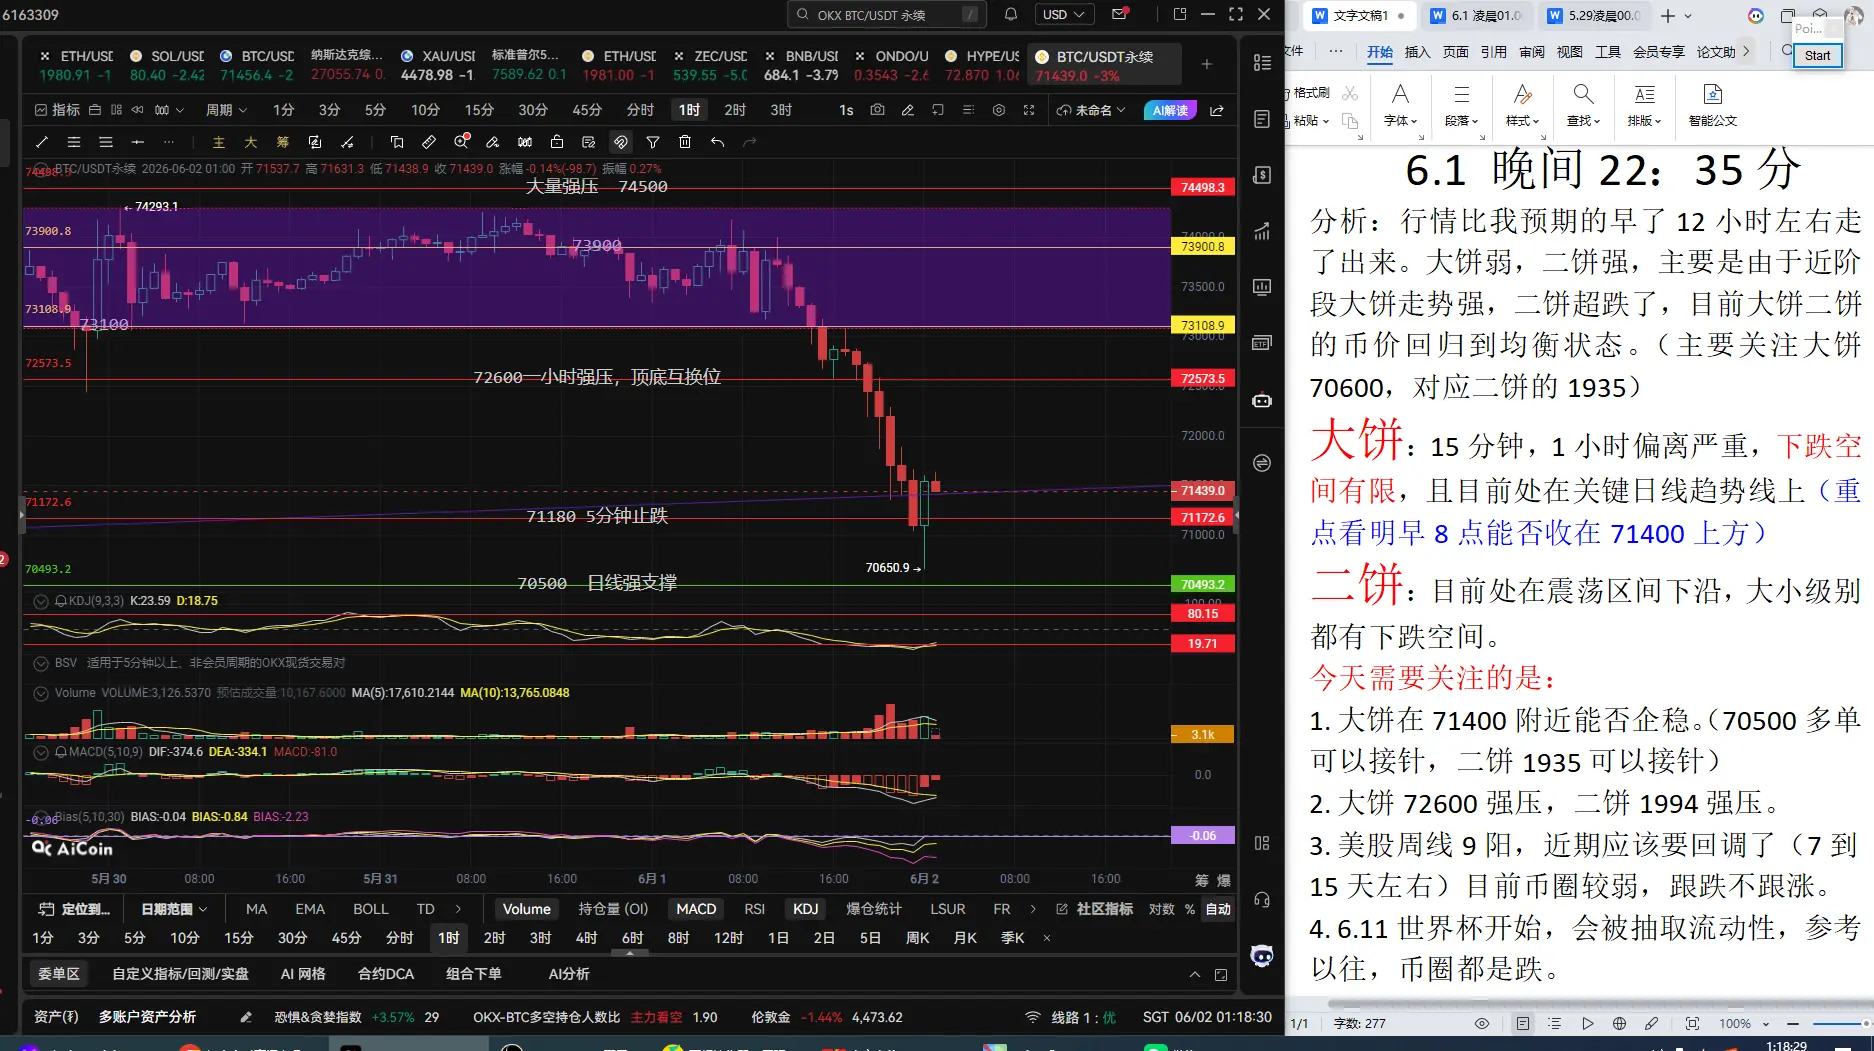The height and width of the screenshot is (1051, 1874).
Task: Click the WPS read-mode eye icon in status bar
Action: tap(1482, 1023)
